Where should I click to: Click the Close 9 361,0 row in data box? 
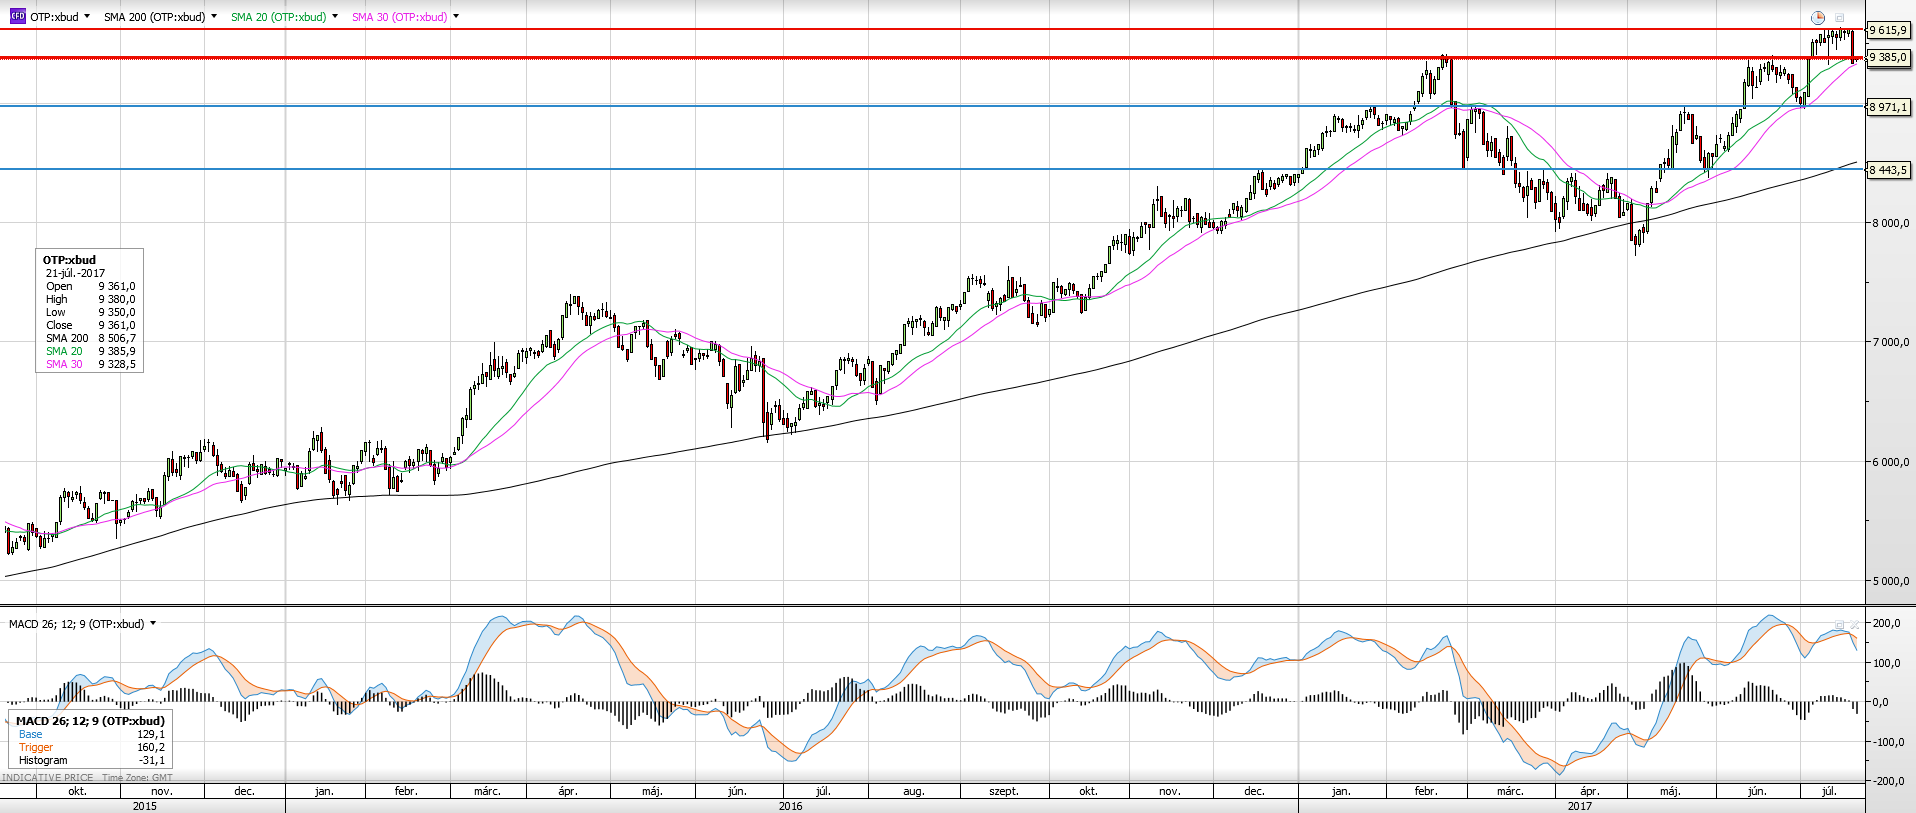tap(90, 325)
